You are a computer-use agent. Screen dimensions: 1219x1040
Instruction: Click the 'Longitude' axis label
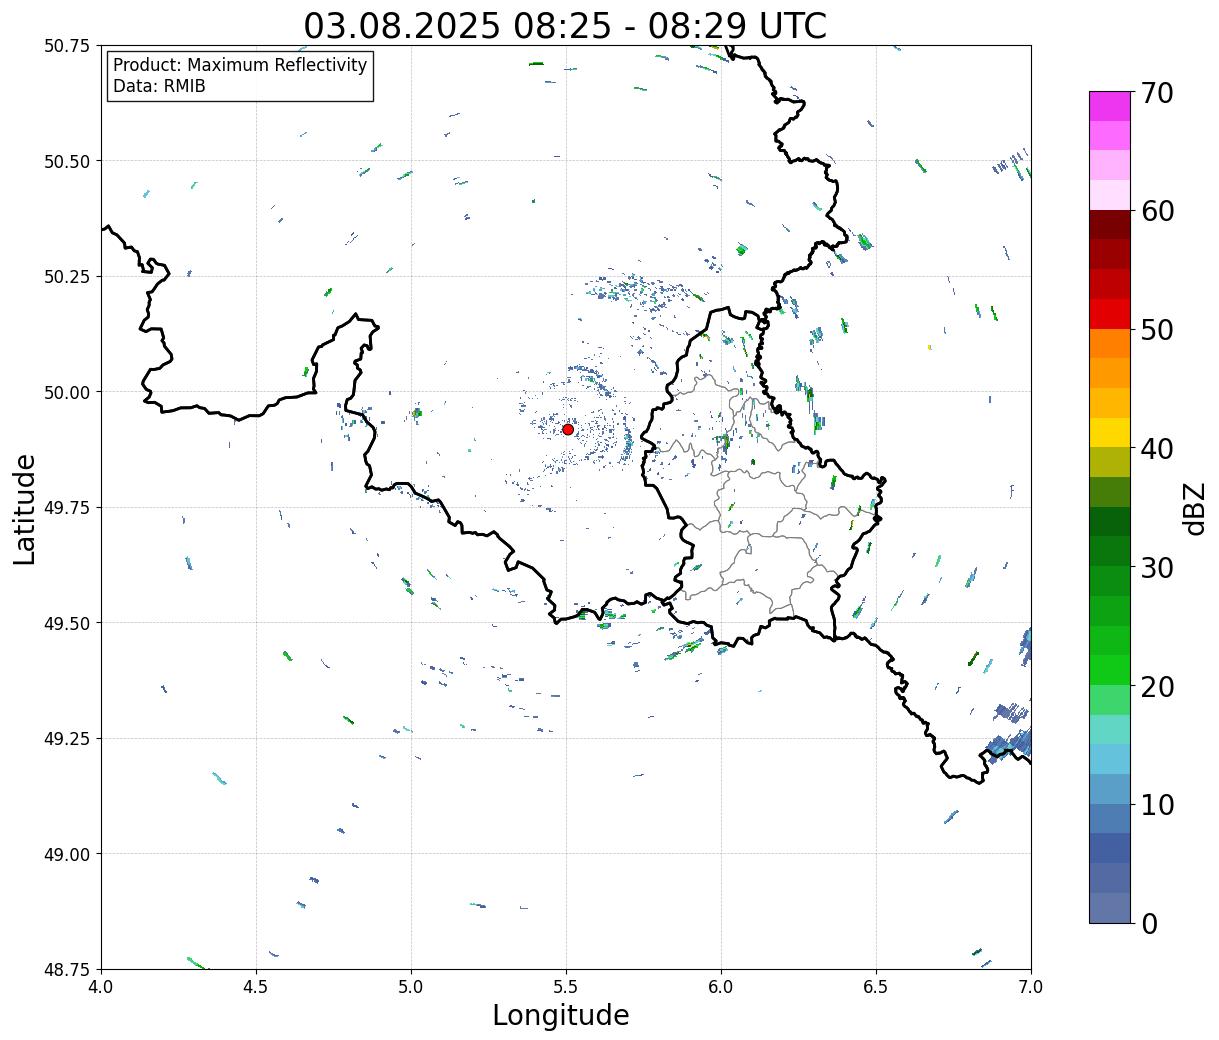coord(561,1015)
